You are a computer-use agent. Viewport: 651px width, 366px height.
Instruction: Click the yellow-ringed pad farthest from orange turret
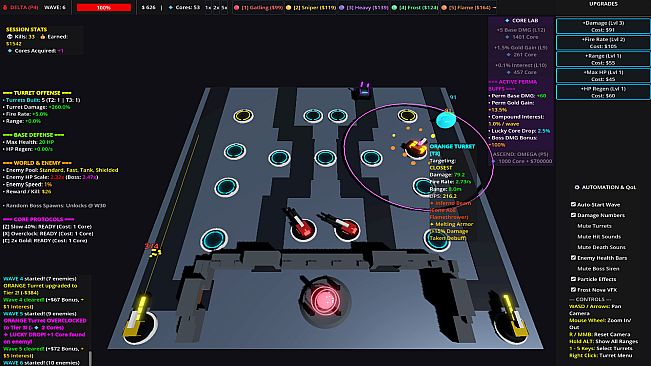point(243,116)
